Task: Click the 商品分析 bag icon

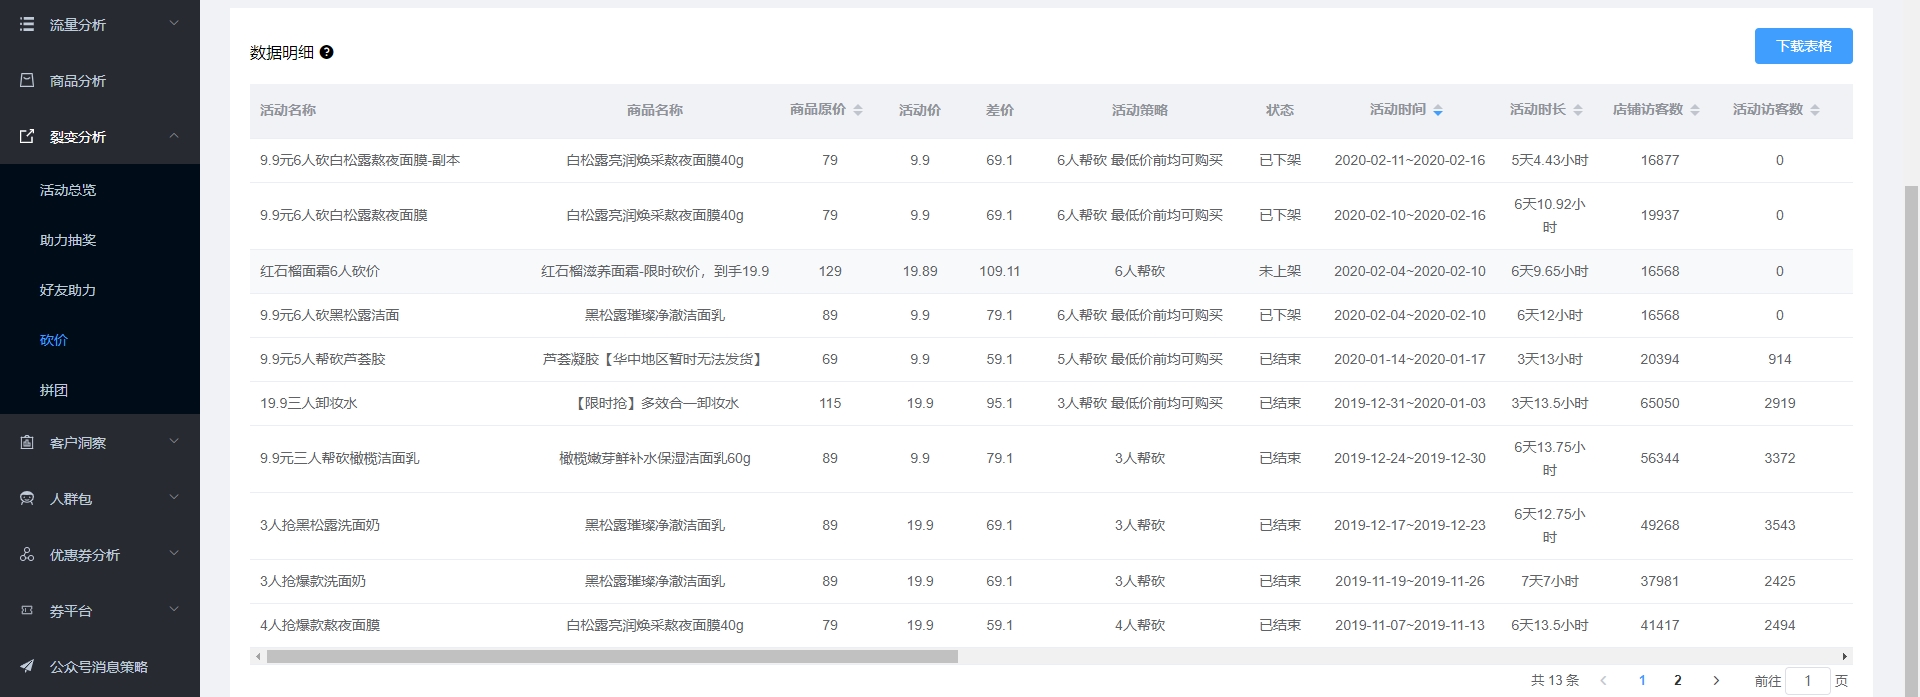Action: click(27, 80)
